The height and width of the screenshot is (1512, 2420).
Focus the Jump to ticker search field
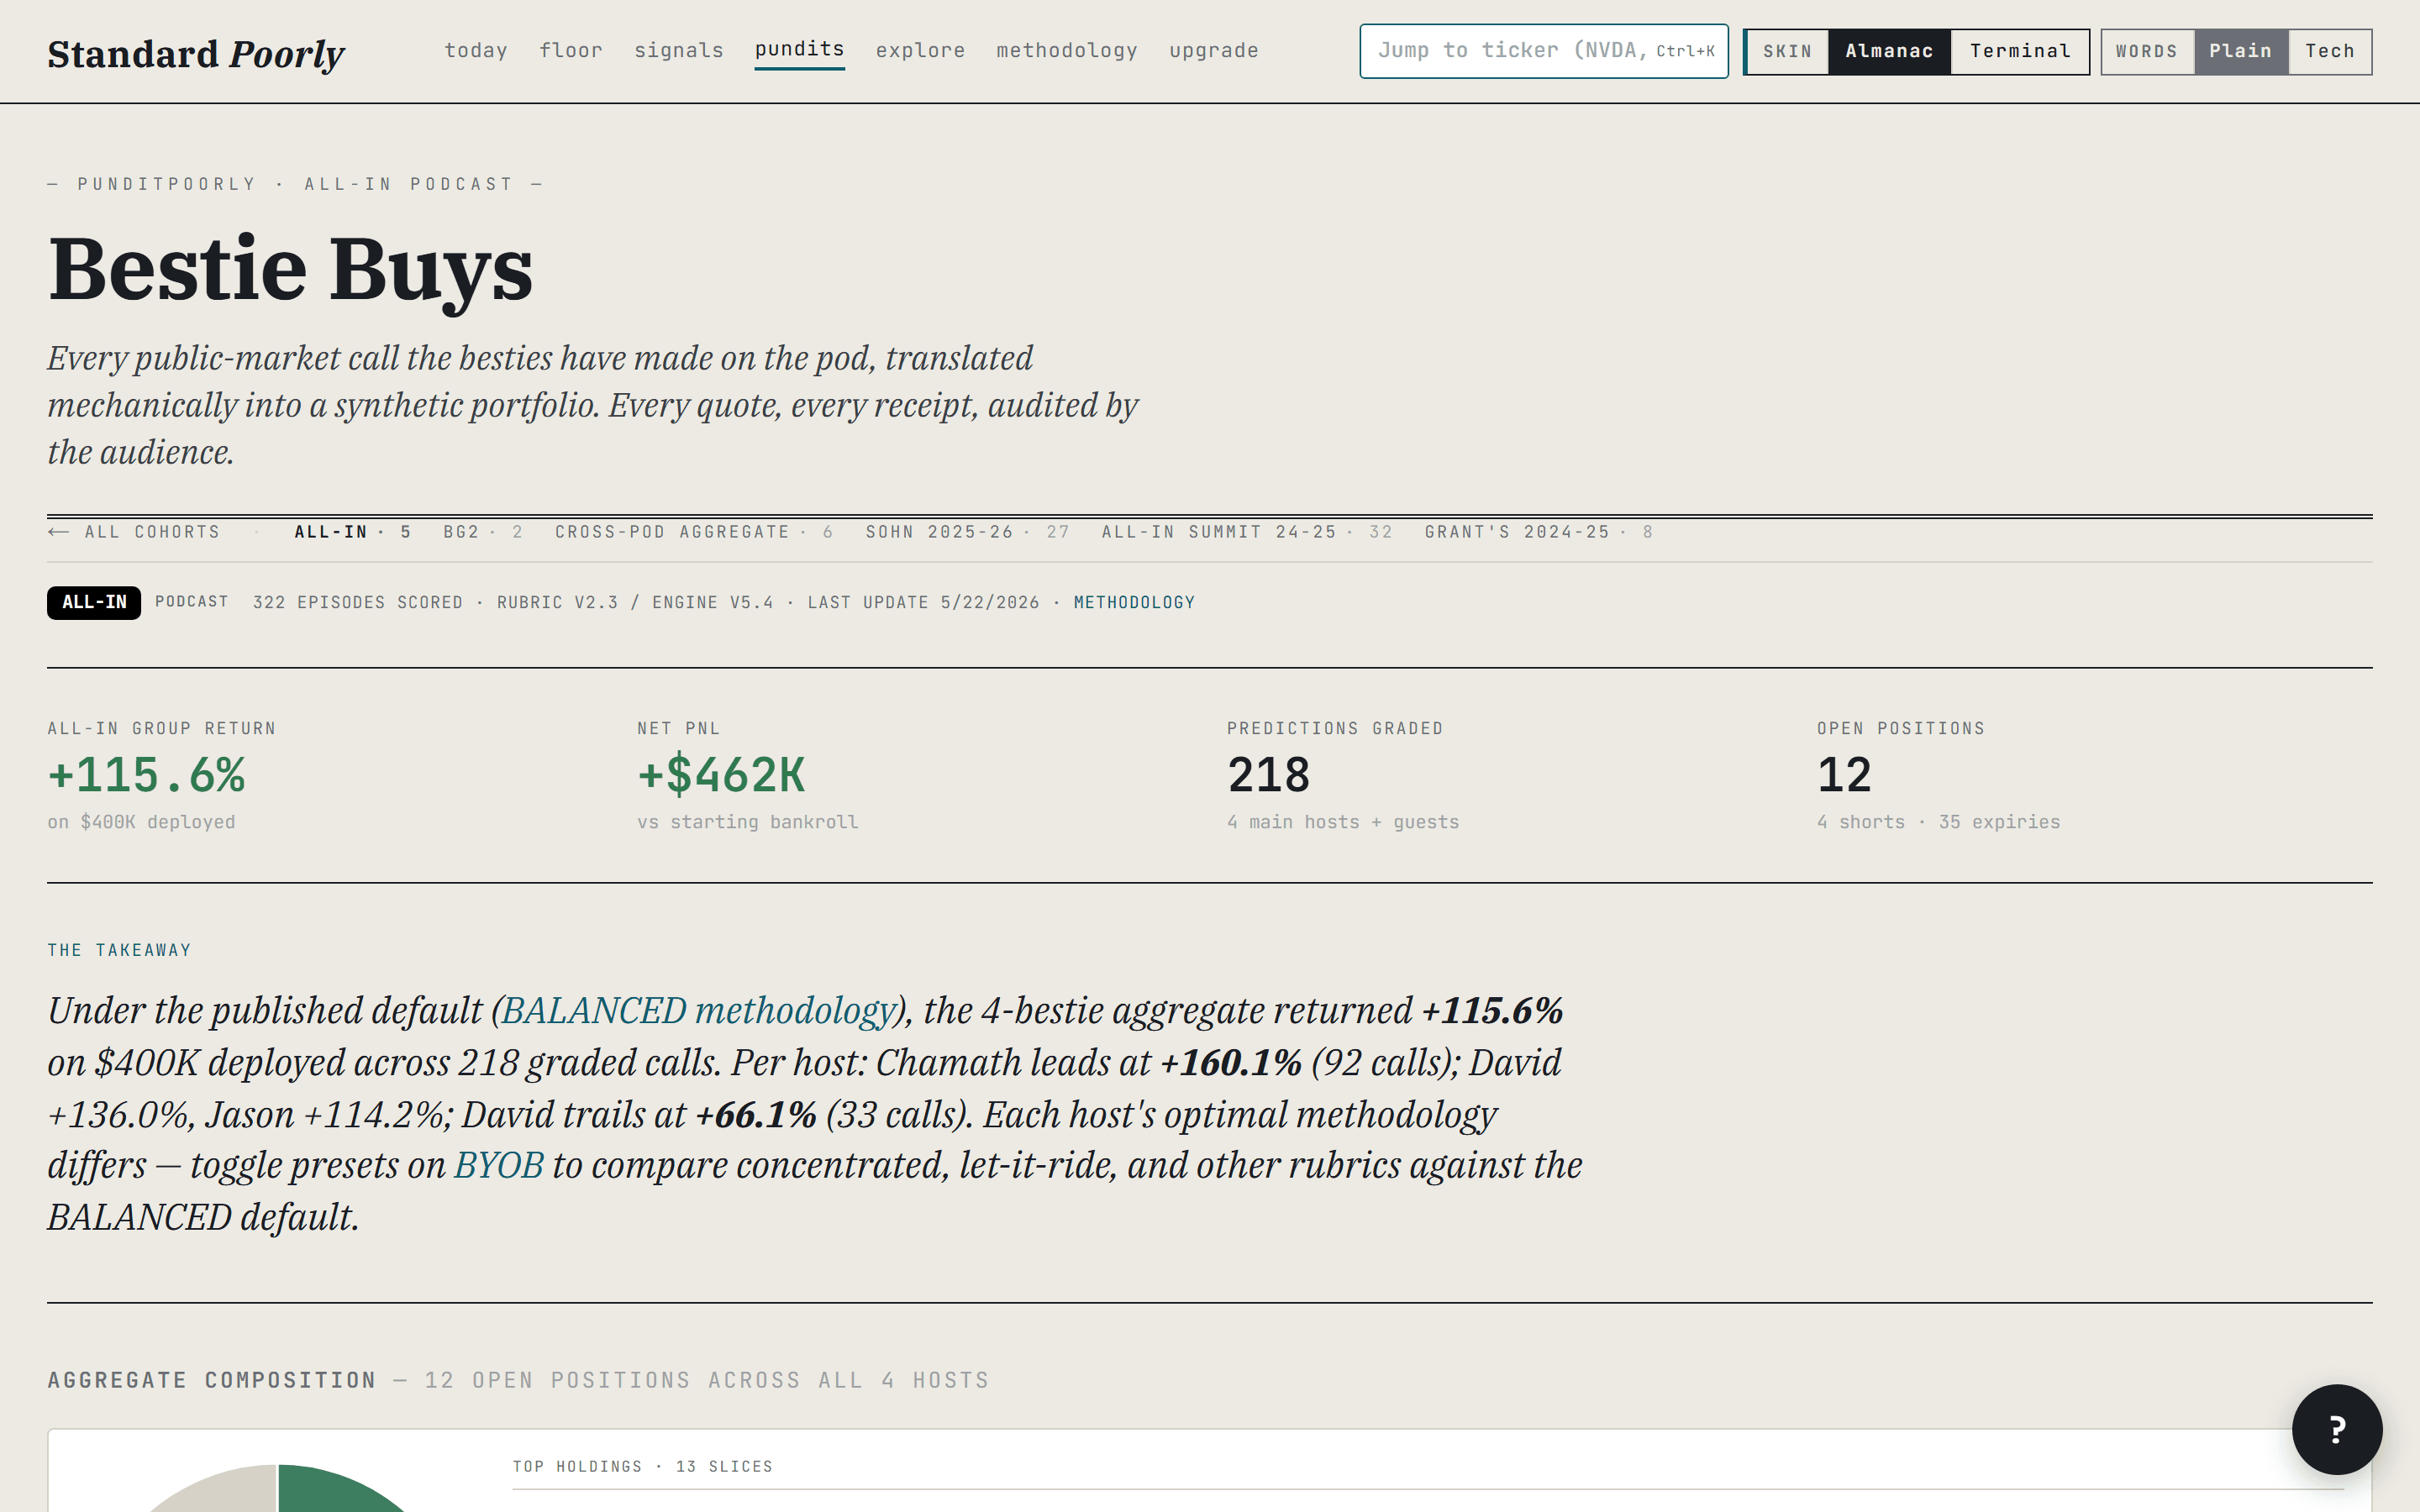pos(1544,51)
